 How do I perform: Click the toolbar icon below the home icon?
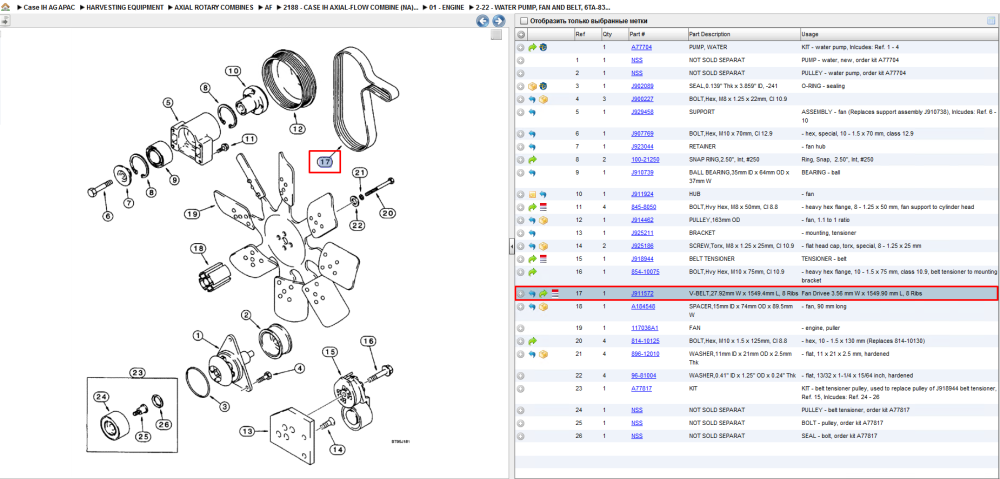pos(5,20)
